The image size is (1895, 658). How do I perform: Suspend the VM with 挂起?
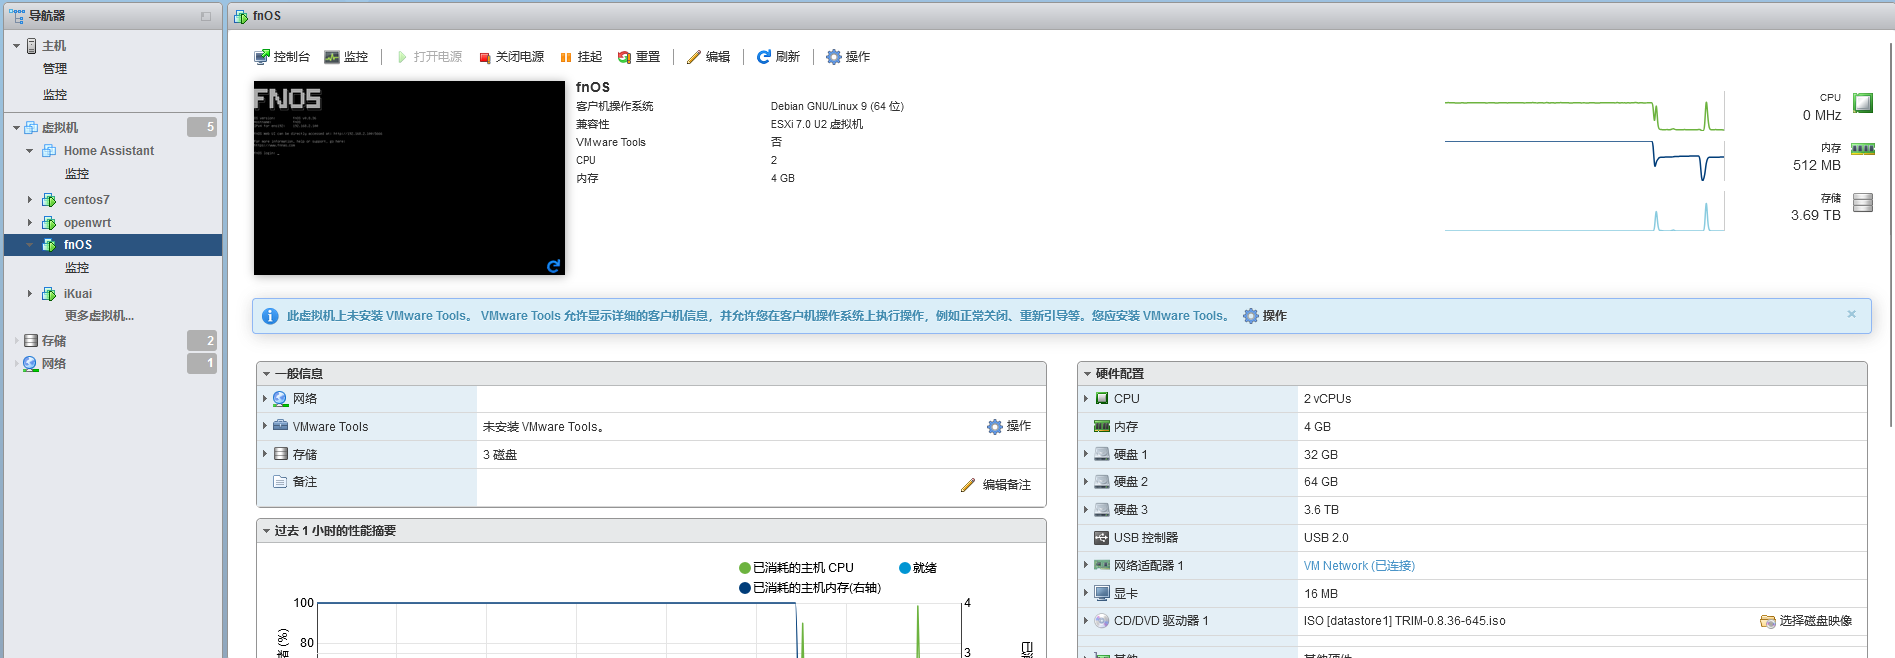[x=581, y=57]
